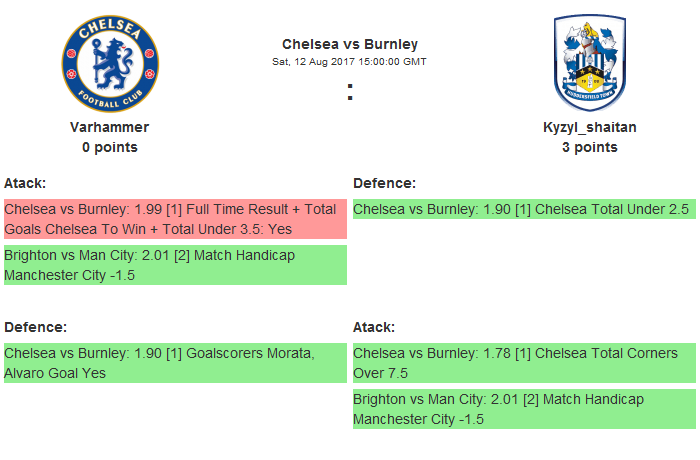
Task: Select the Chelsea Total Under 2.5 bet
Action: [523, 210]
